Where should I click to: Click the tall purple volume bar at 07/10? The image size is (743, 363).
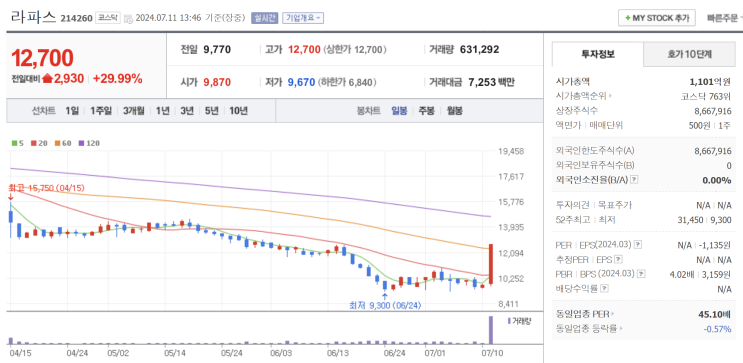coord(491,330)
